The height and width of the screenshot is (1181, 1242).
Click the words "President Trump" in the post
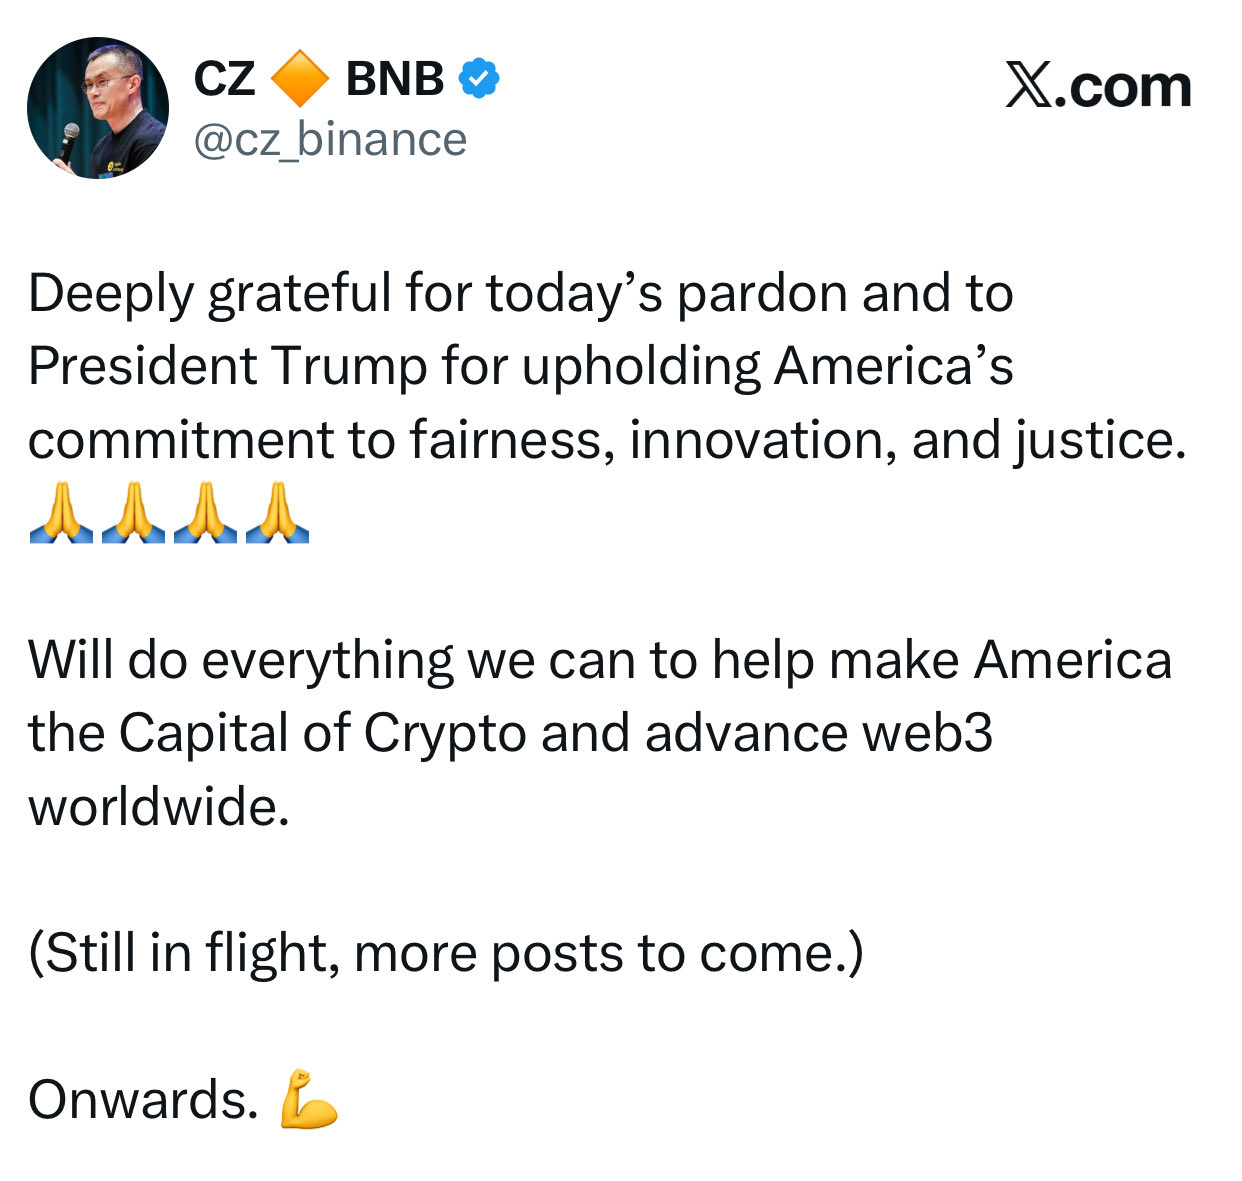(227, 366)
